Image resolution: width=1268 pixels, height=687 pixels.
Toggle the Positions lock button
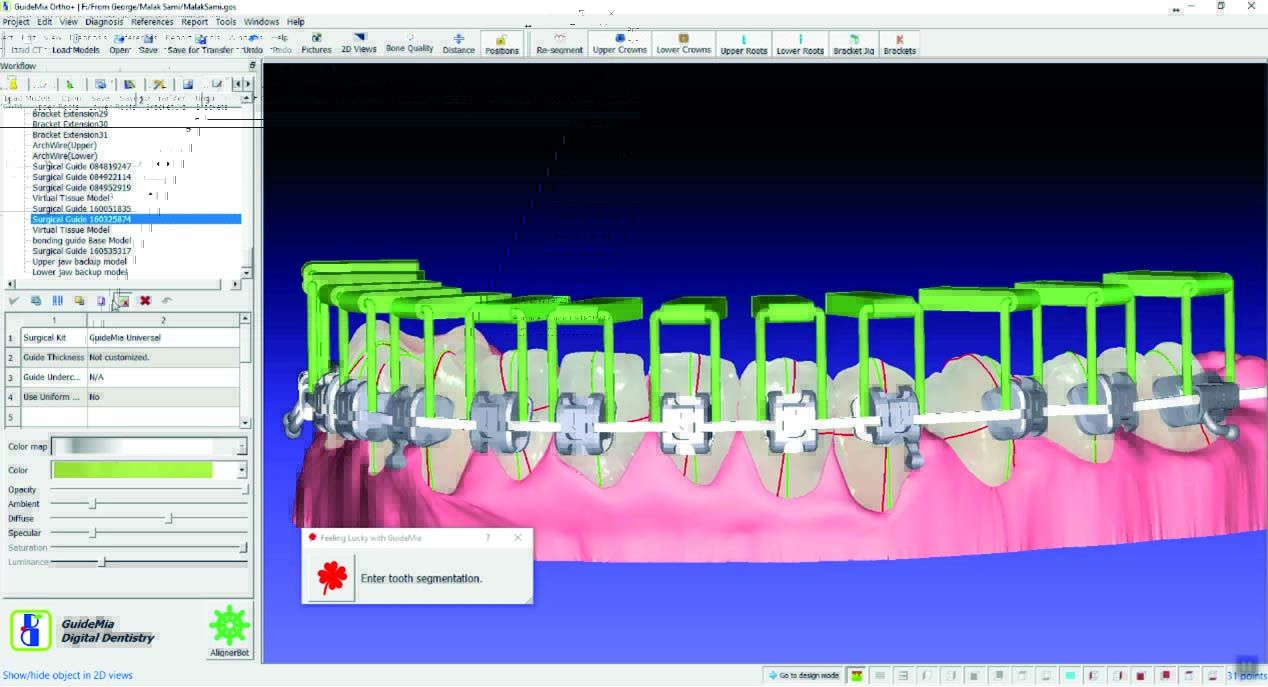502,44
